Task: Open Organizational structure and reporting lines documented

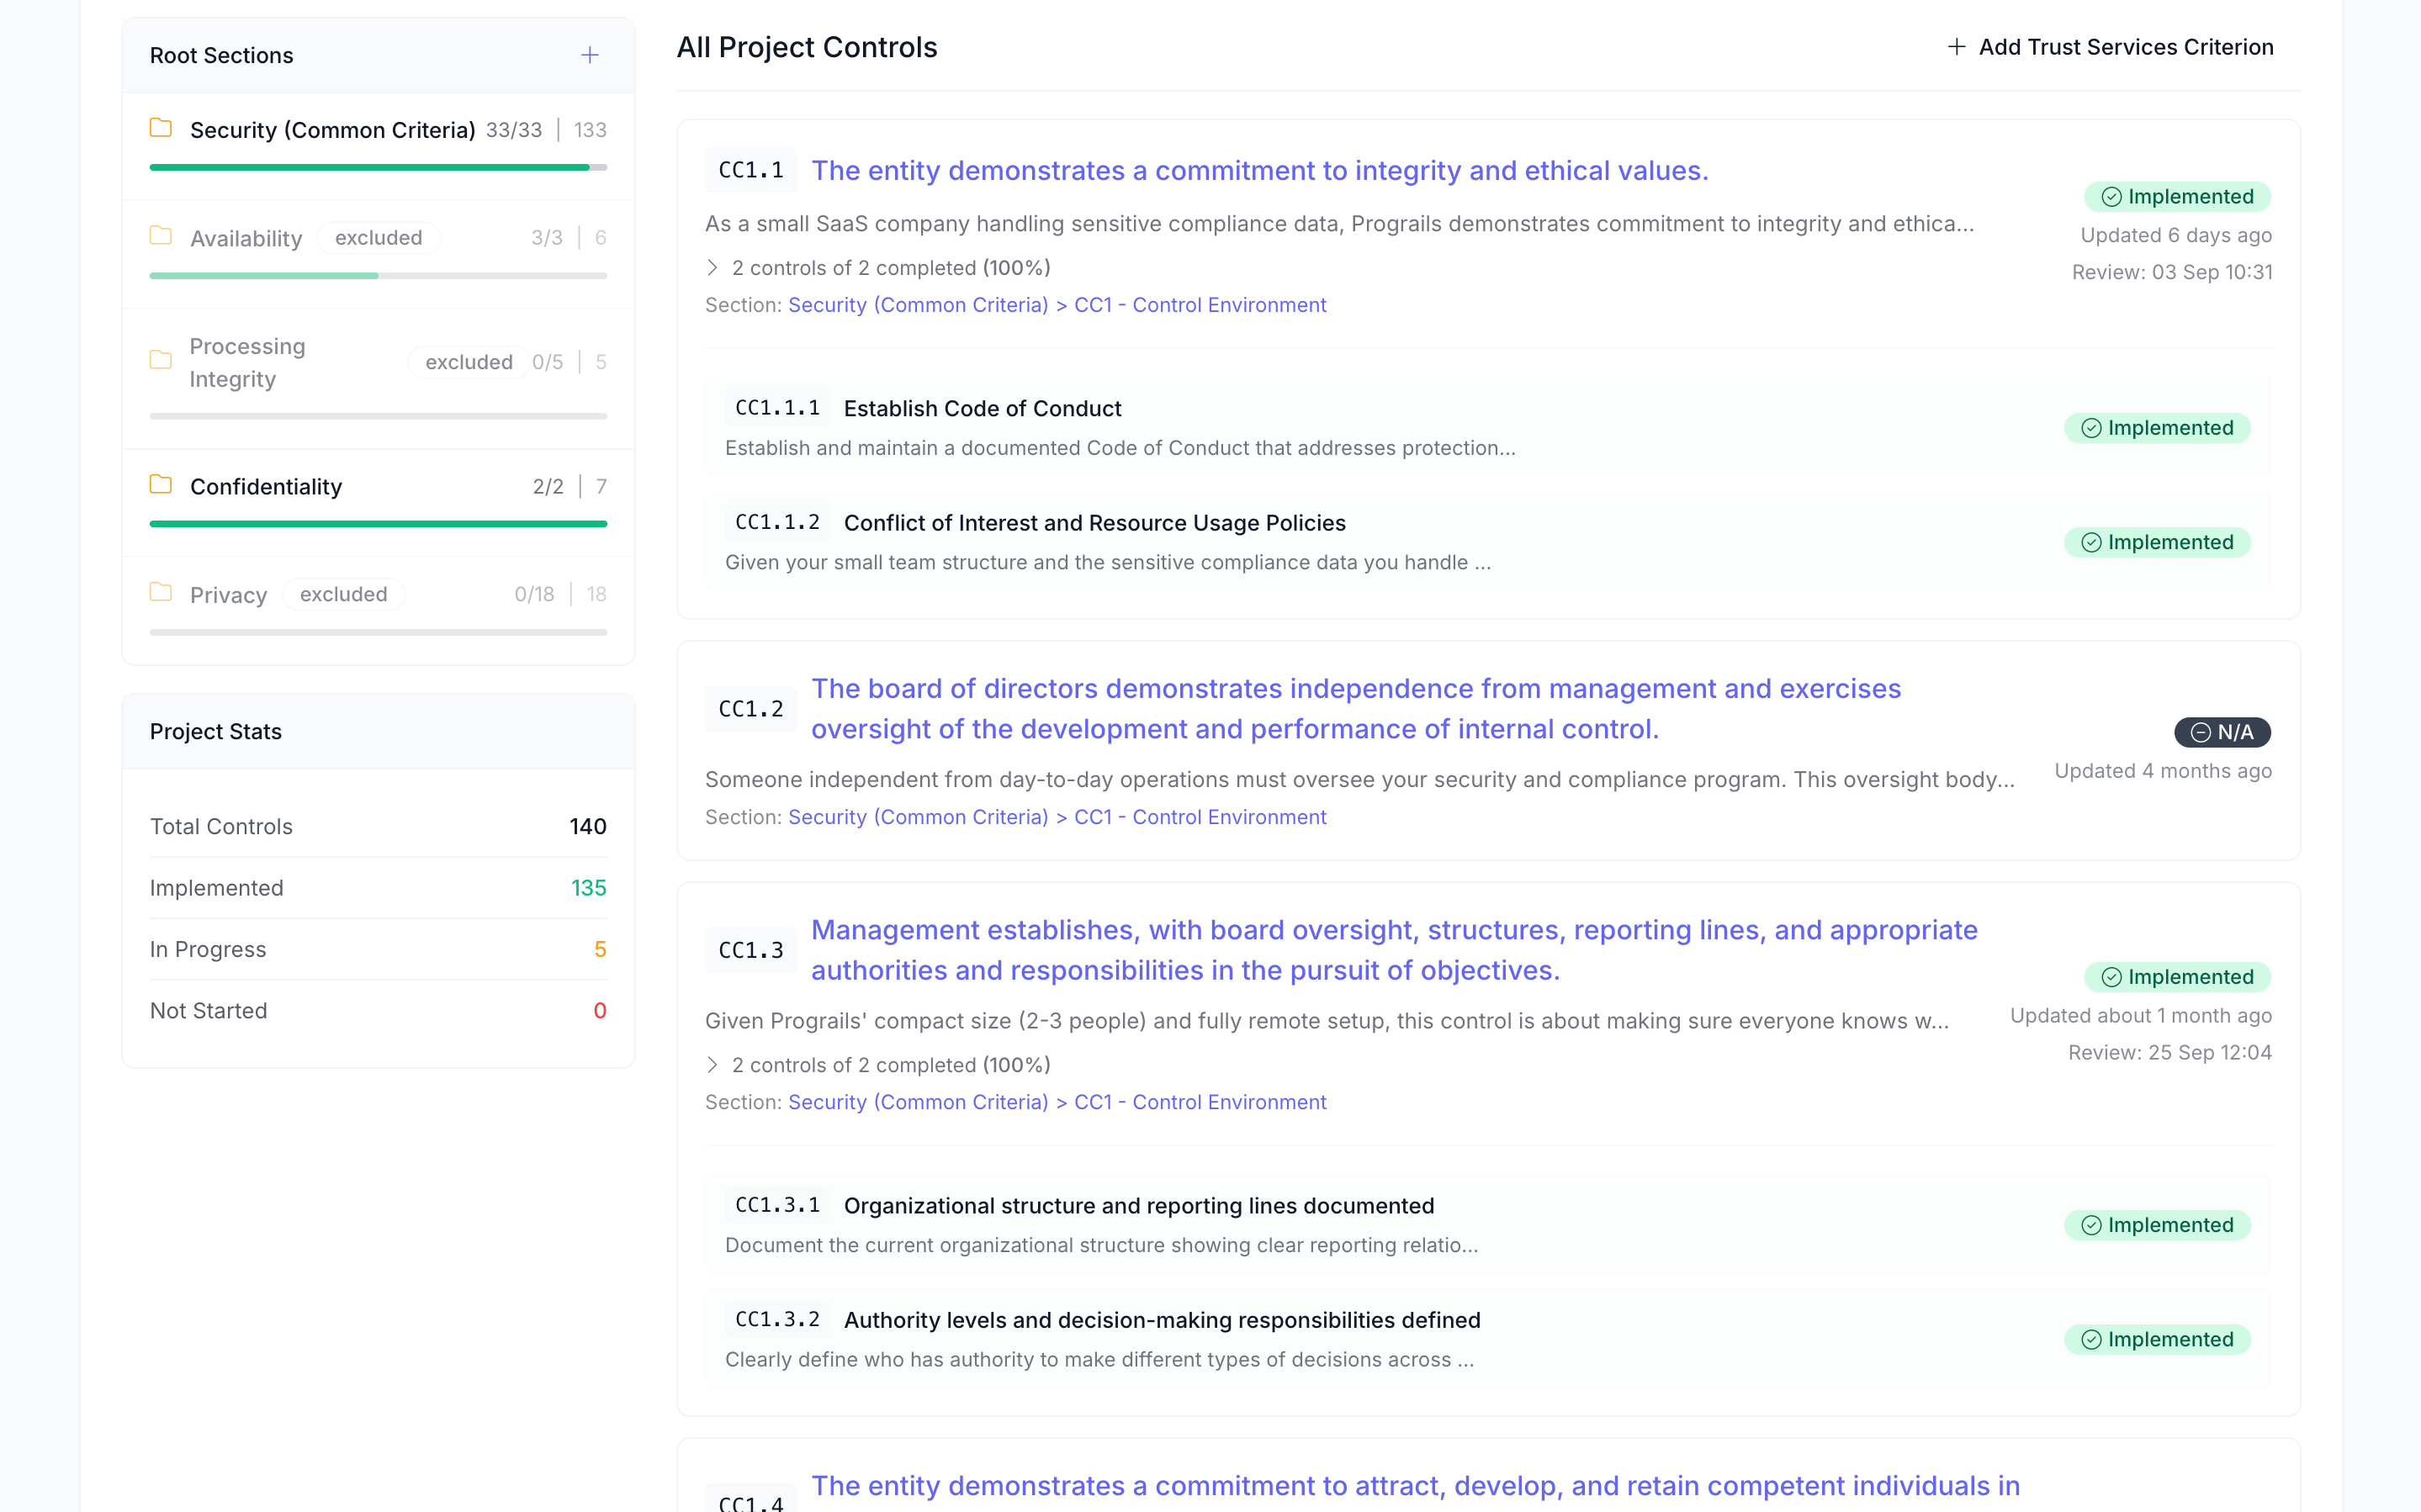Action: point(1138,1206)
